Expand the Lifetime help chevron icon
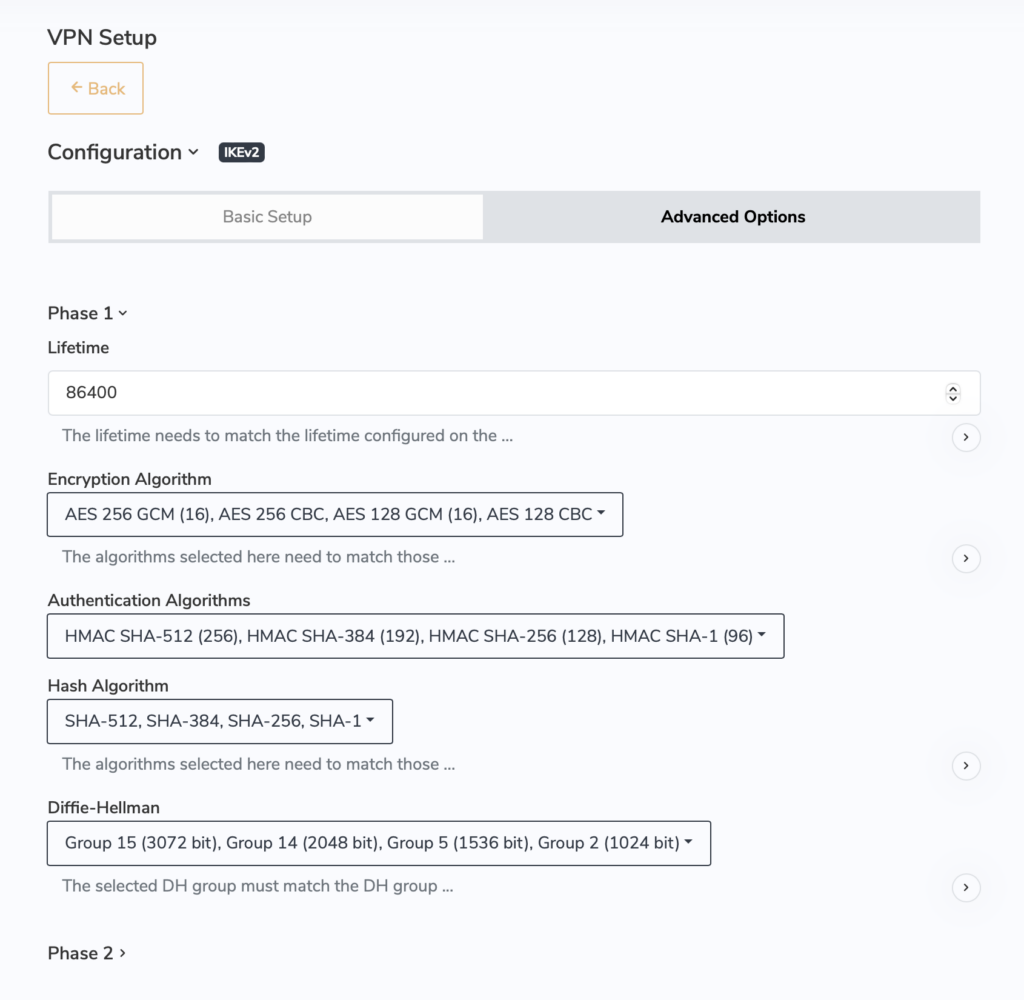1024x1000 pixels. click(965, 437)
